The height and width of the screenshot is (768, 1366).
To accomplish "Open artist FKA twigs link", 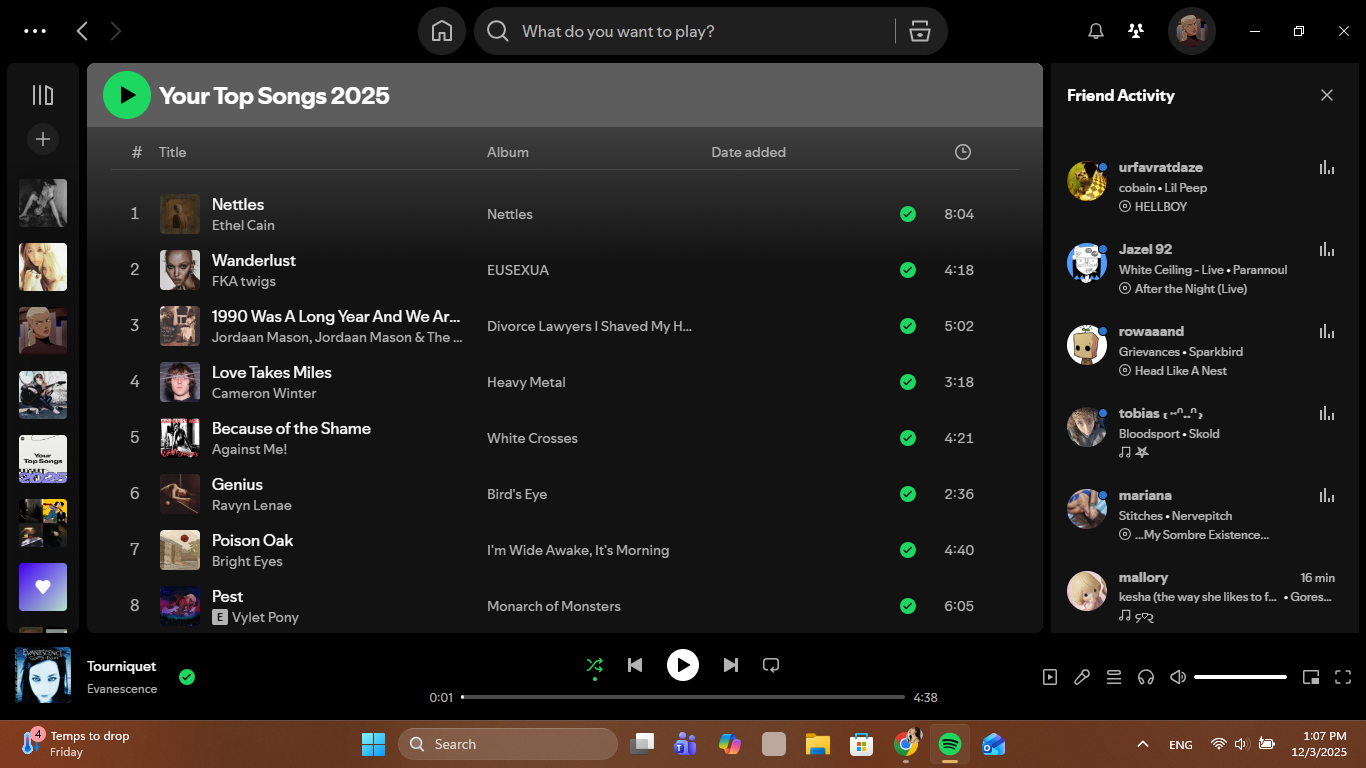I will (x=244, y=281).
